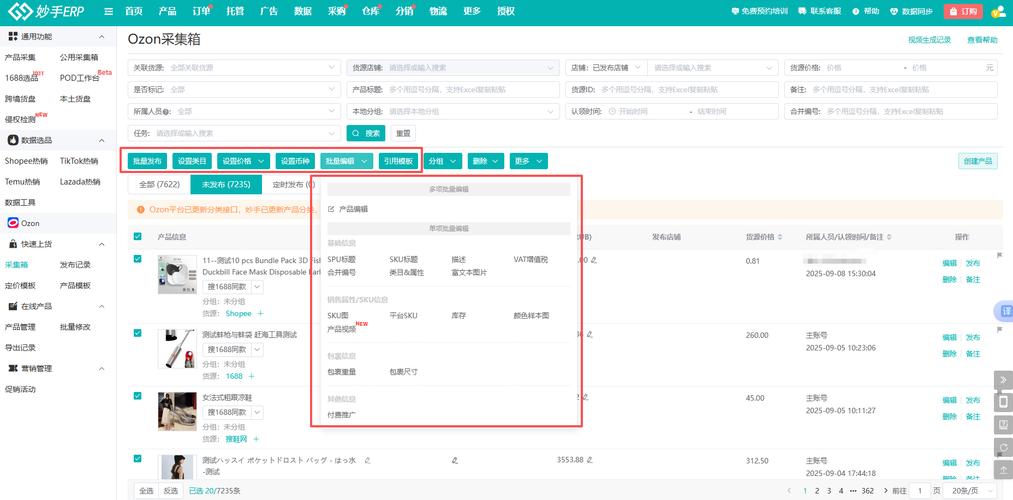Click the blue 译 translate floating button
The height and width of the screenshot is (500, 1013).
tap(1003, 311)
